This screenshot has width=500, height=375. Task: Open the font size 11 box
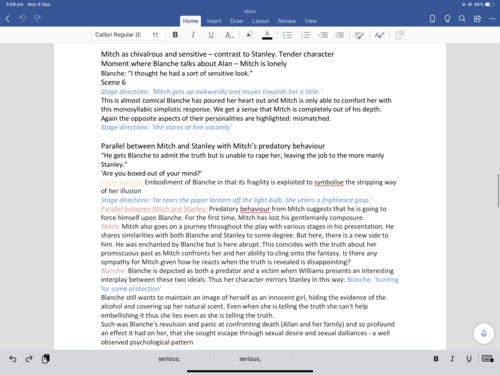pos(155,35)
